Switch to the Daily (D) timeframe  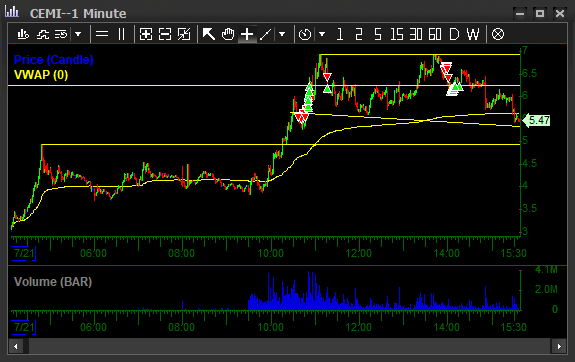(x=454, y=34)
